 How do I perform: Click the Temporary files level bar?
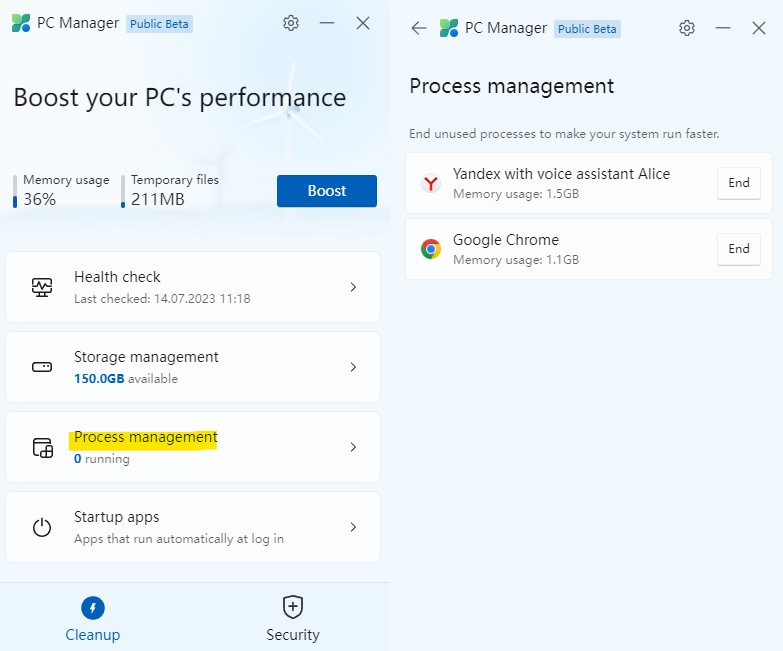(123, 191)
